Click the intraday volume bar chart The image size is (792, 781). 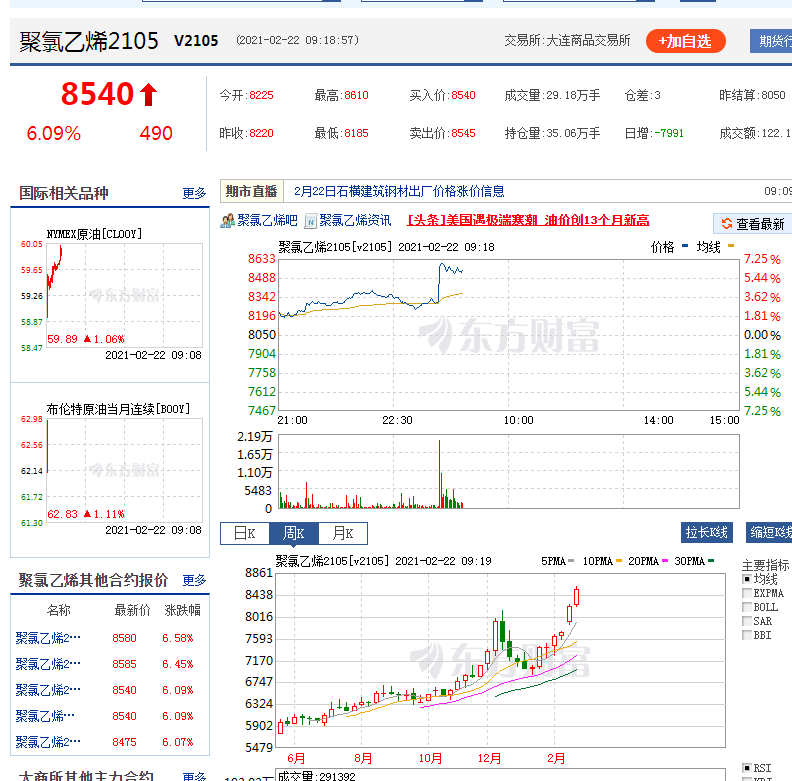click(509, 471)
